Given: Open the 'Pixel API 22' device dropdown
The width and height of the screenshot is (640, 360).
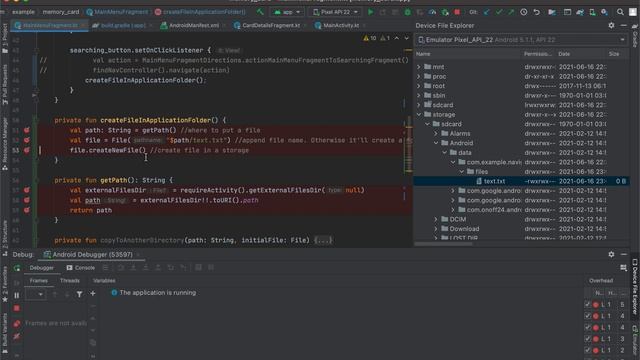Looking at the screenshot, I should (335, 12).
